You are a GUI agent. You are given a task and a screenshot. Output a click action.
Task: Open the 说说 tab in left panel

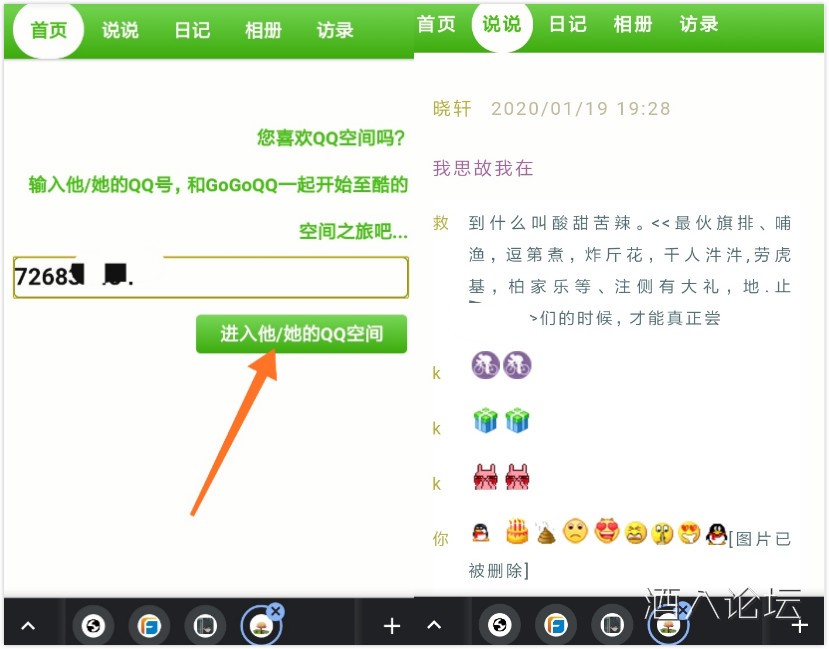click(x=120, y=30)
